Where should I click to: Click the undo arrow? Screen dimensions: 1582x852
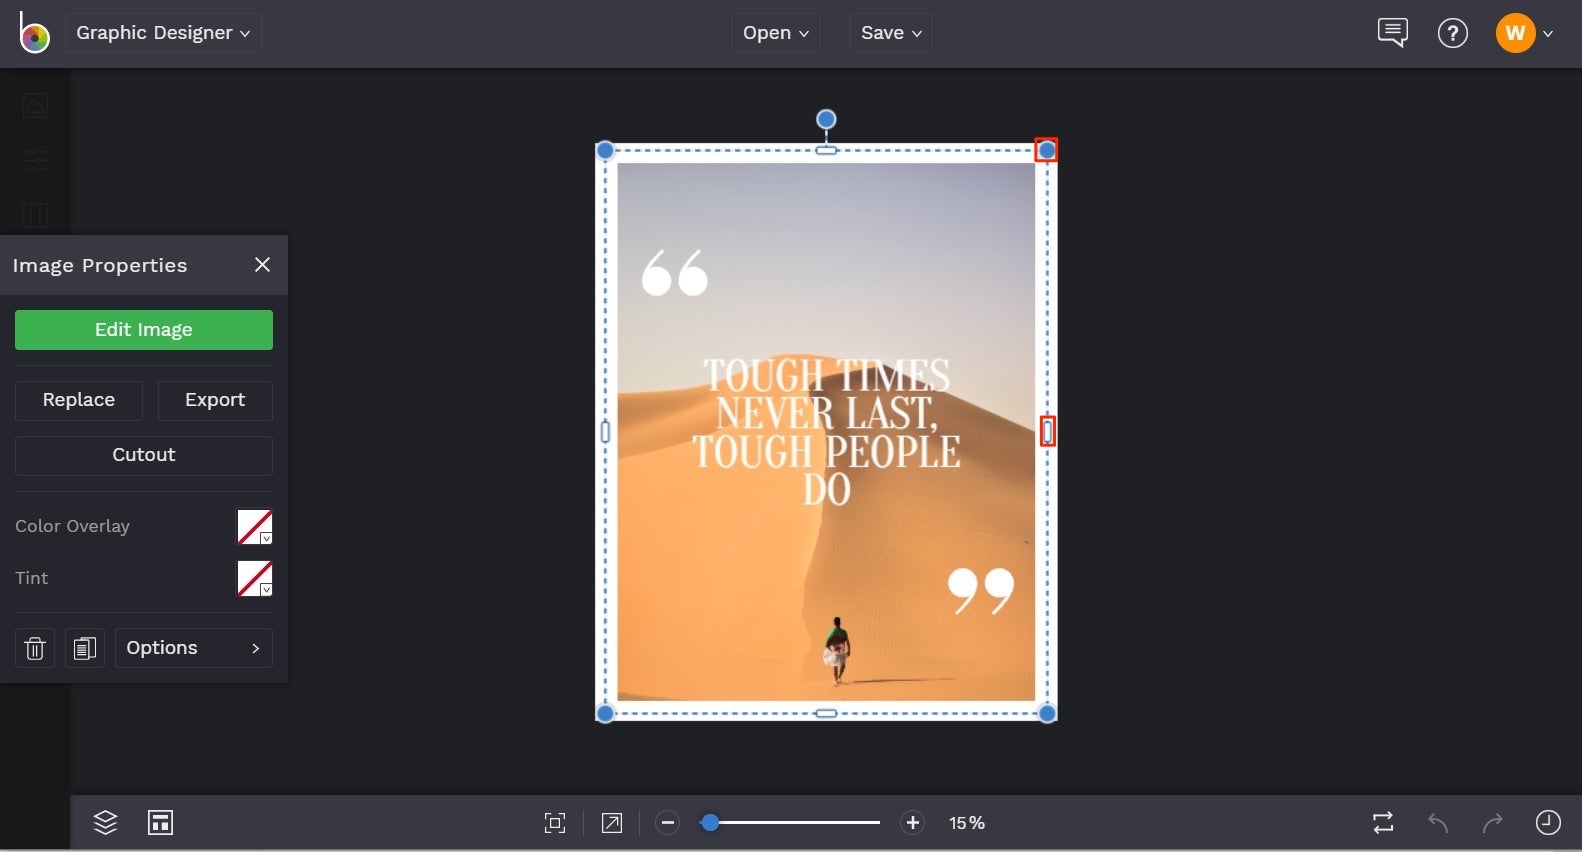coord(1437,822)
